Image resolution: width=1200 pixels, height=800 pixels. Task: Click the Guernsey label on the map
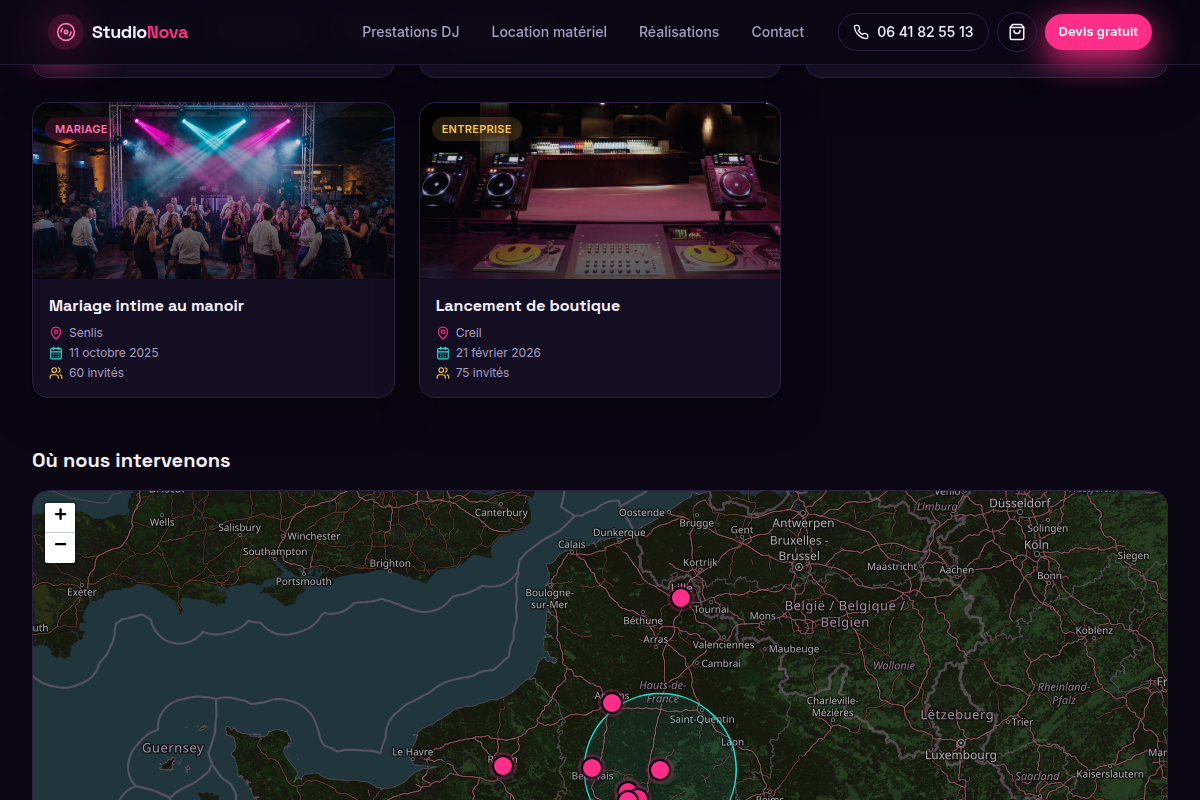[x=173, y=748]
